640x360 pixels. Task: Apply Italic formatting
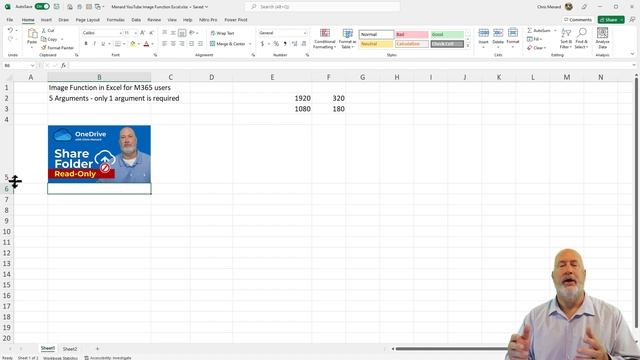(94, 44)
